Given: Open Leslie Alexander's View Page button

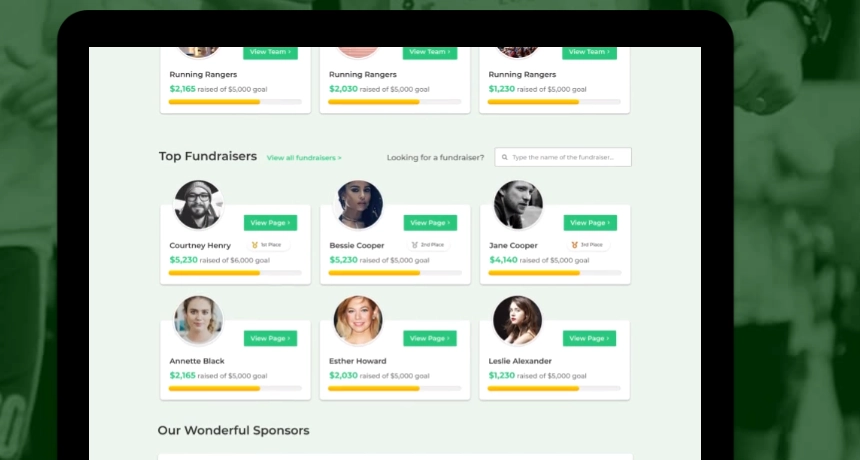Looking at the screenshot, I should [x=590, y=339].
